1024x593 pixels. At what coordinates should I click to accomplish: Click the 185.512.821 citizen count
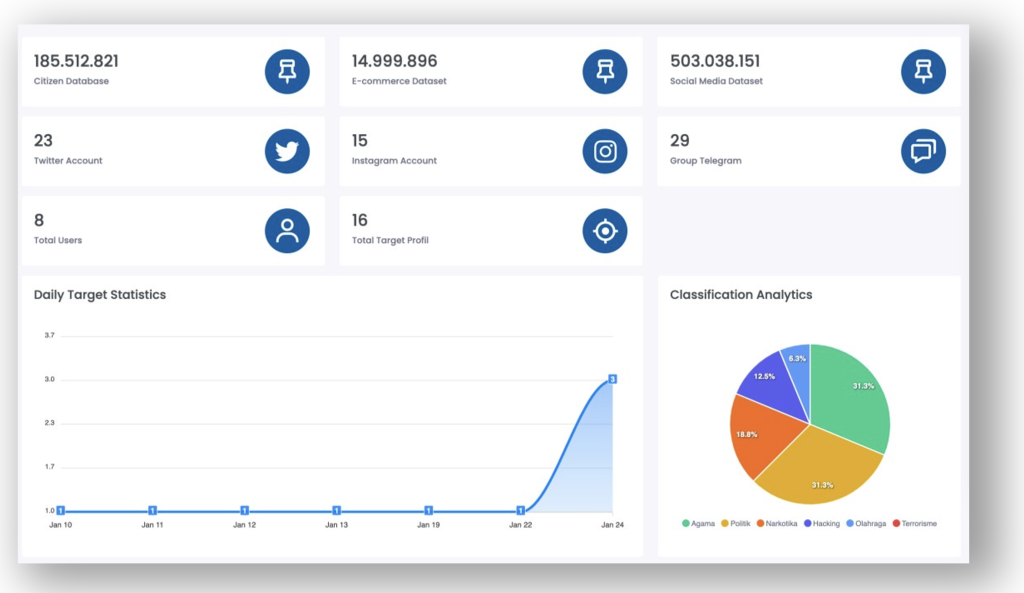(76, 61)
